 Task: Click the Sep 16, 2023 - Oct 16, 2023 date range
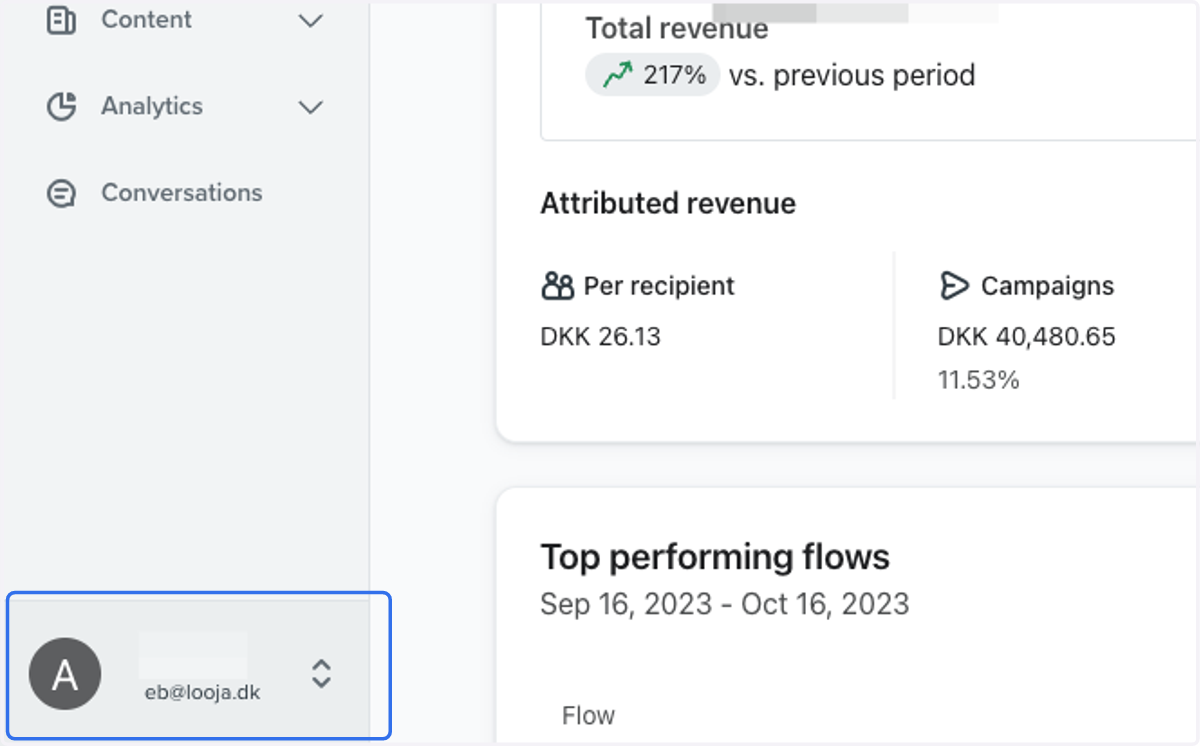[725, 604]
